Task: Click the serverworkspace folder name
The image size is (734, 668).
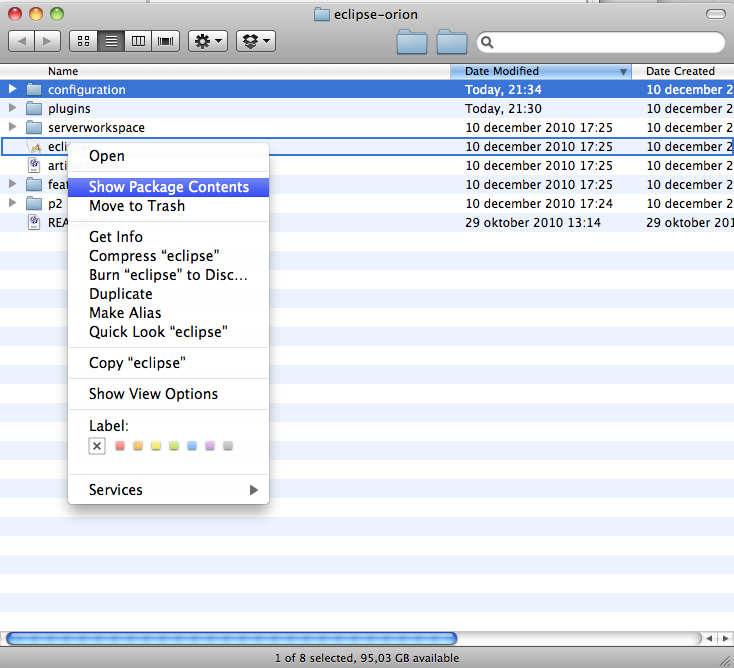Action: [x=96, y=127]
